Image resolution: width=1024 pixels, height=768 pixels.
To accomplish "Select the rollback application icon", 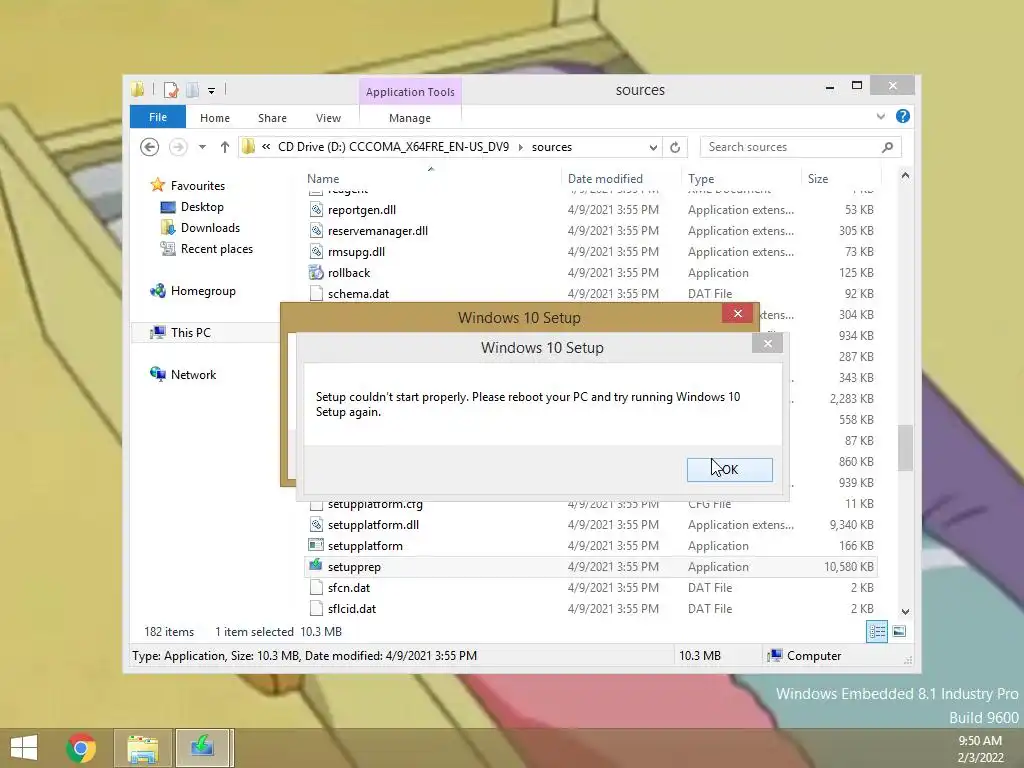I will 316,272.
